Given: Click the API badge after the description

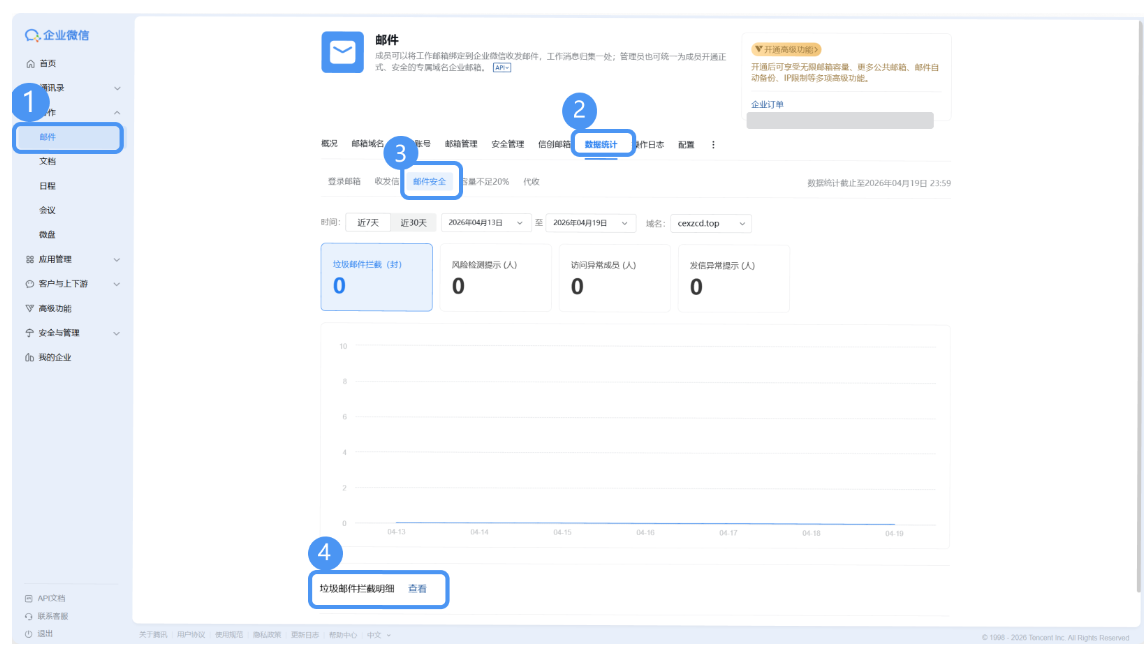Looking at the screenshot, I should pyautogui.click(x=502, y=67).
